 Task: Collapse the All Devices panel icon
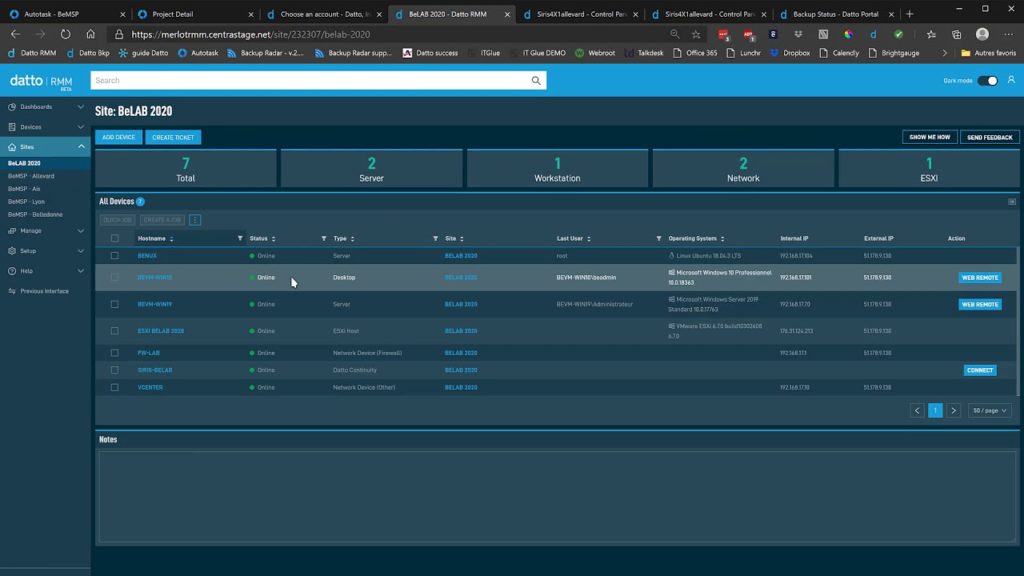[1012, 202]
